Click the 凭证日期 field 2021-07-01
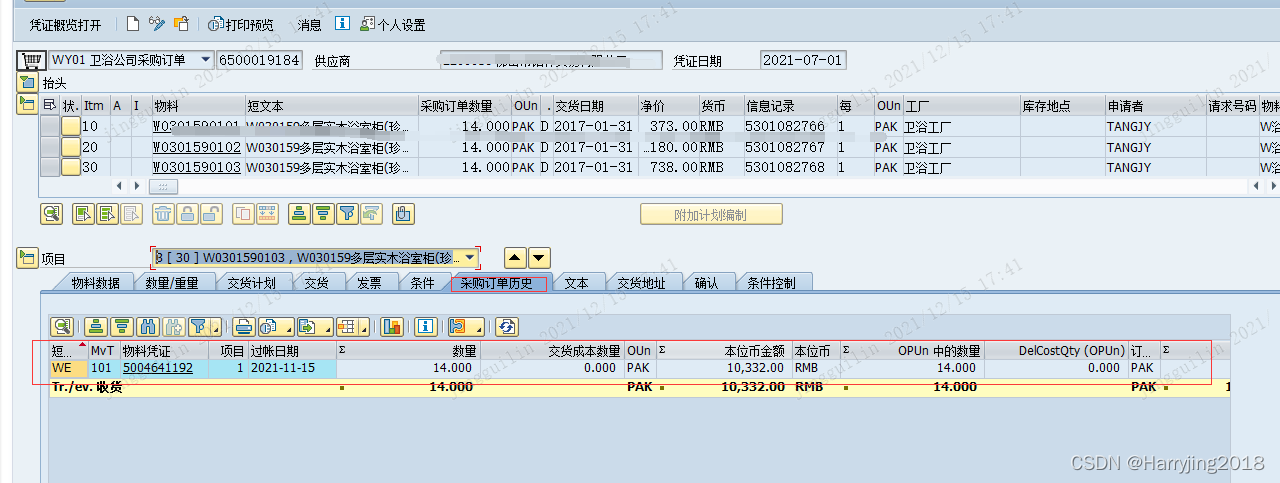The image size is (1280, 483). pyautogui.click(x=803, y=60)
